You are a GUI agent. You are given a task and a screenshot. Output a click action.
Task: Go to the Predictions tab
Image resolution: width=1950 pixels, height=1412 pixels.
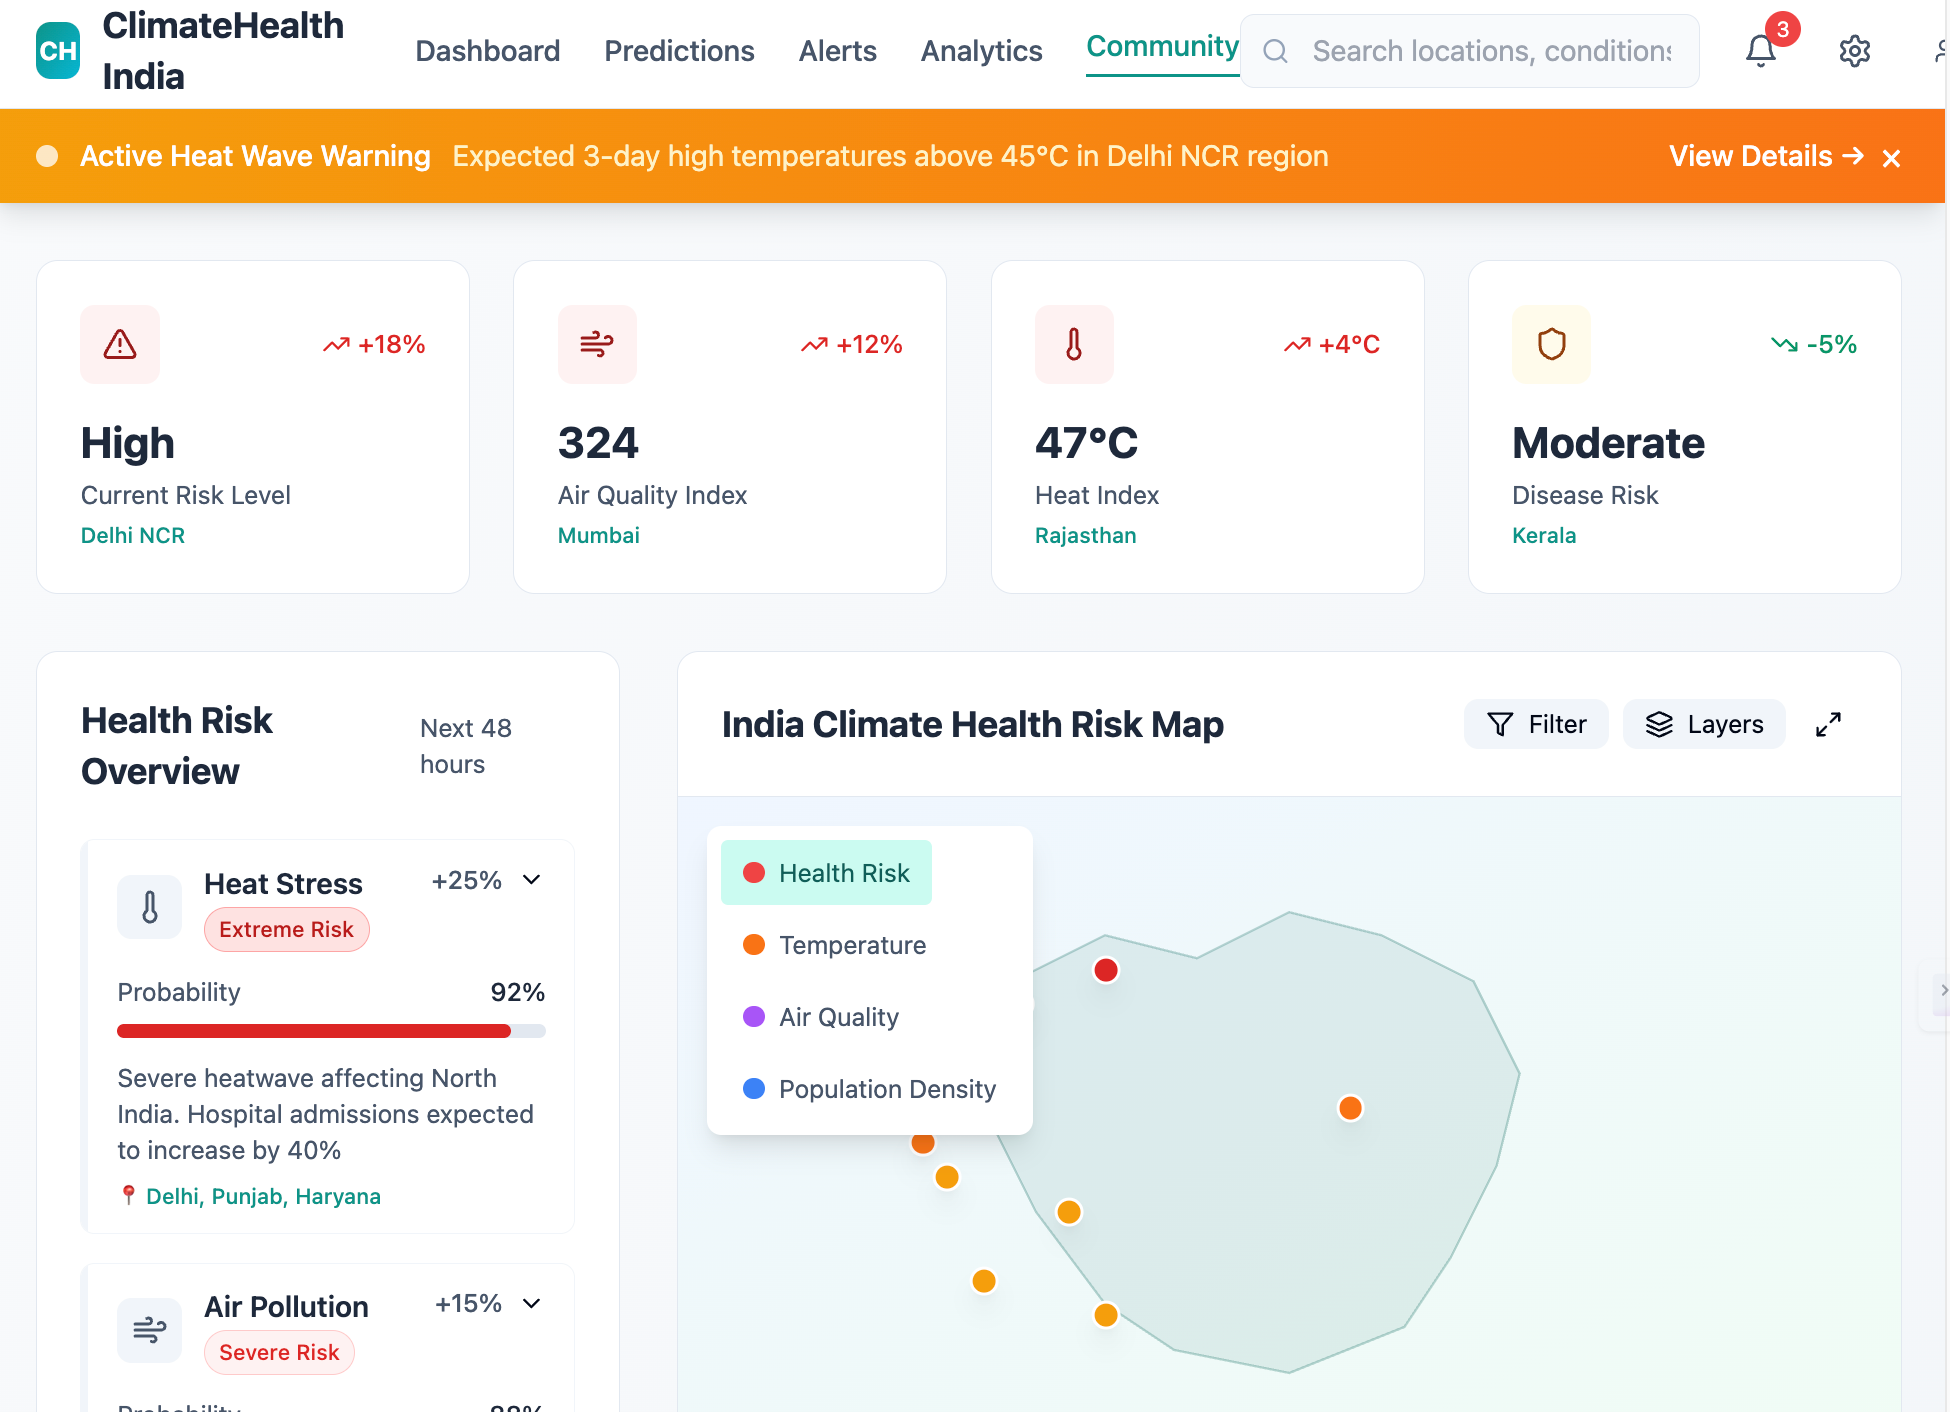[679, 51]
